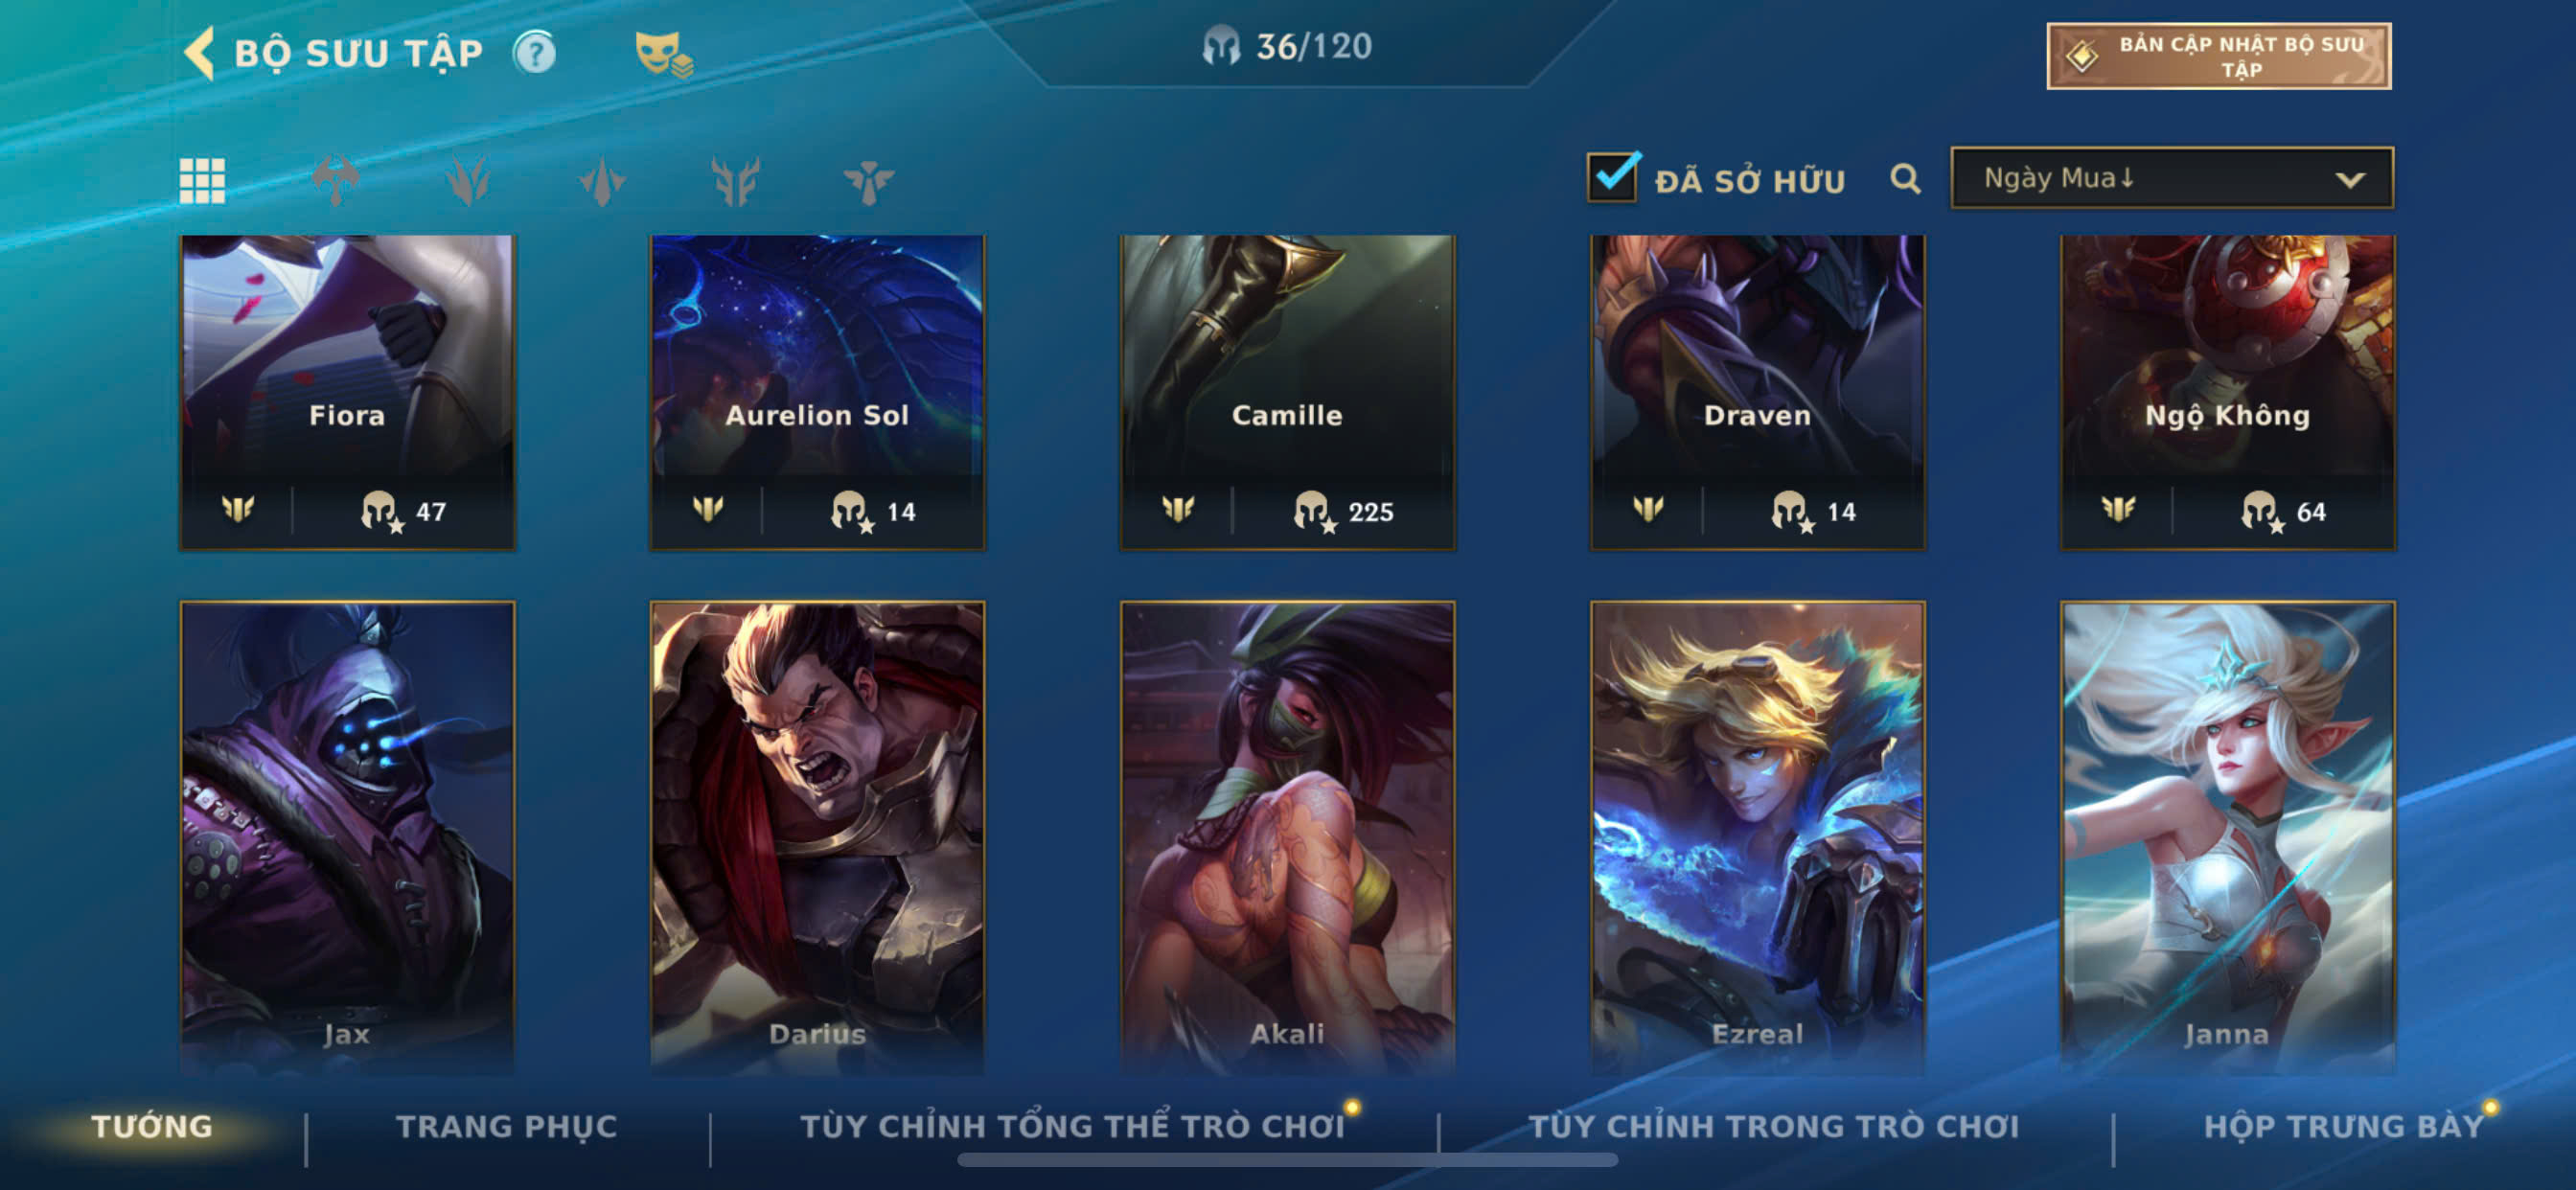Screen dimensions: 2576x1190
Task: Filter by the fourth role emblem icon
Action: pyautogui.click(x=735, y=180)
